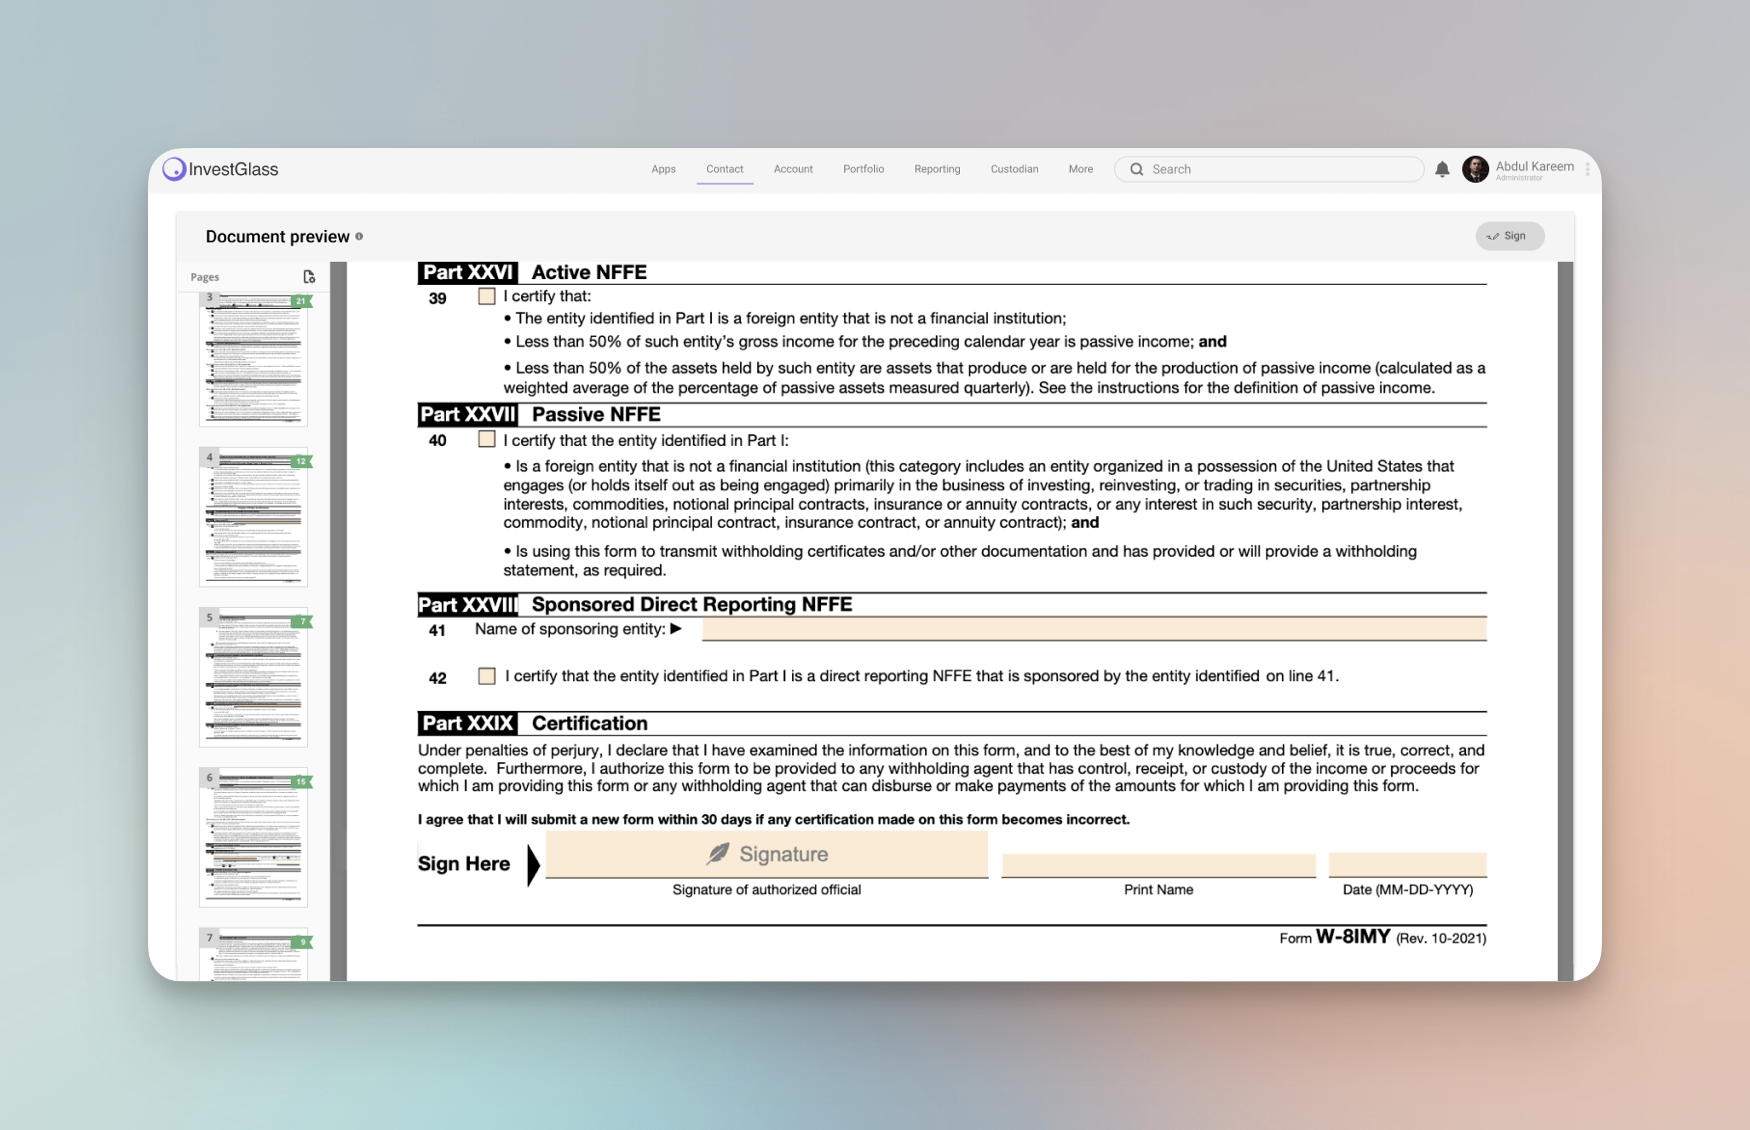Open the Apps section
Screen dimensions: 1750x1130
coord(663,169)
